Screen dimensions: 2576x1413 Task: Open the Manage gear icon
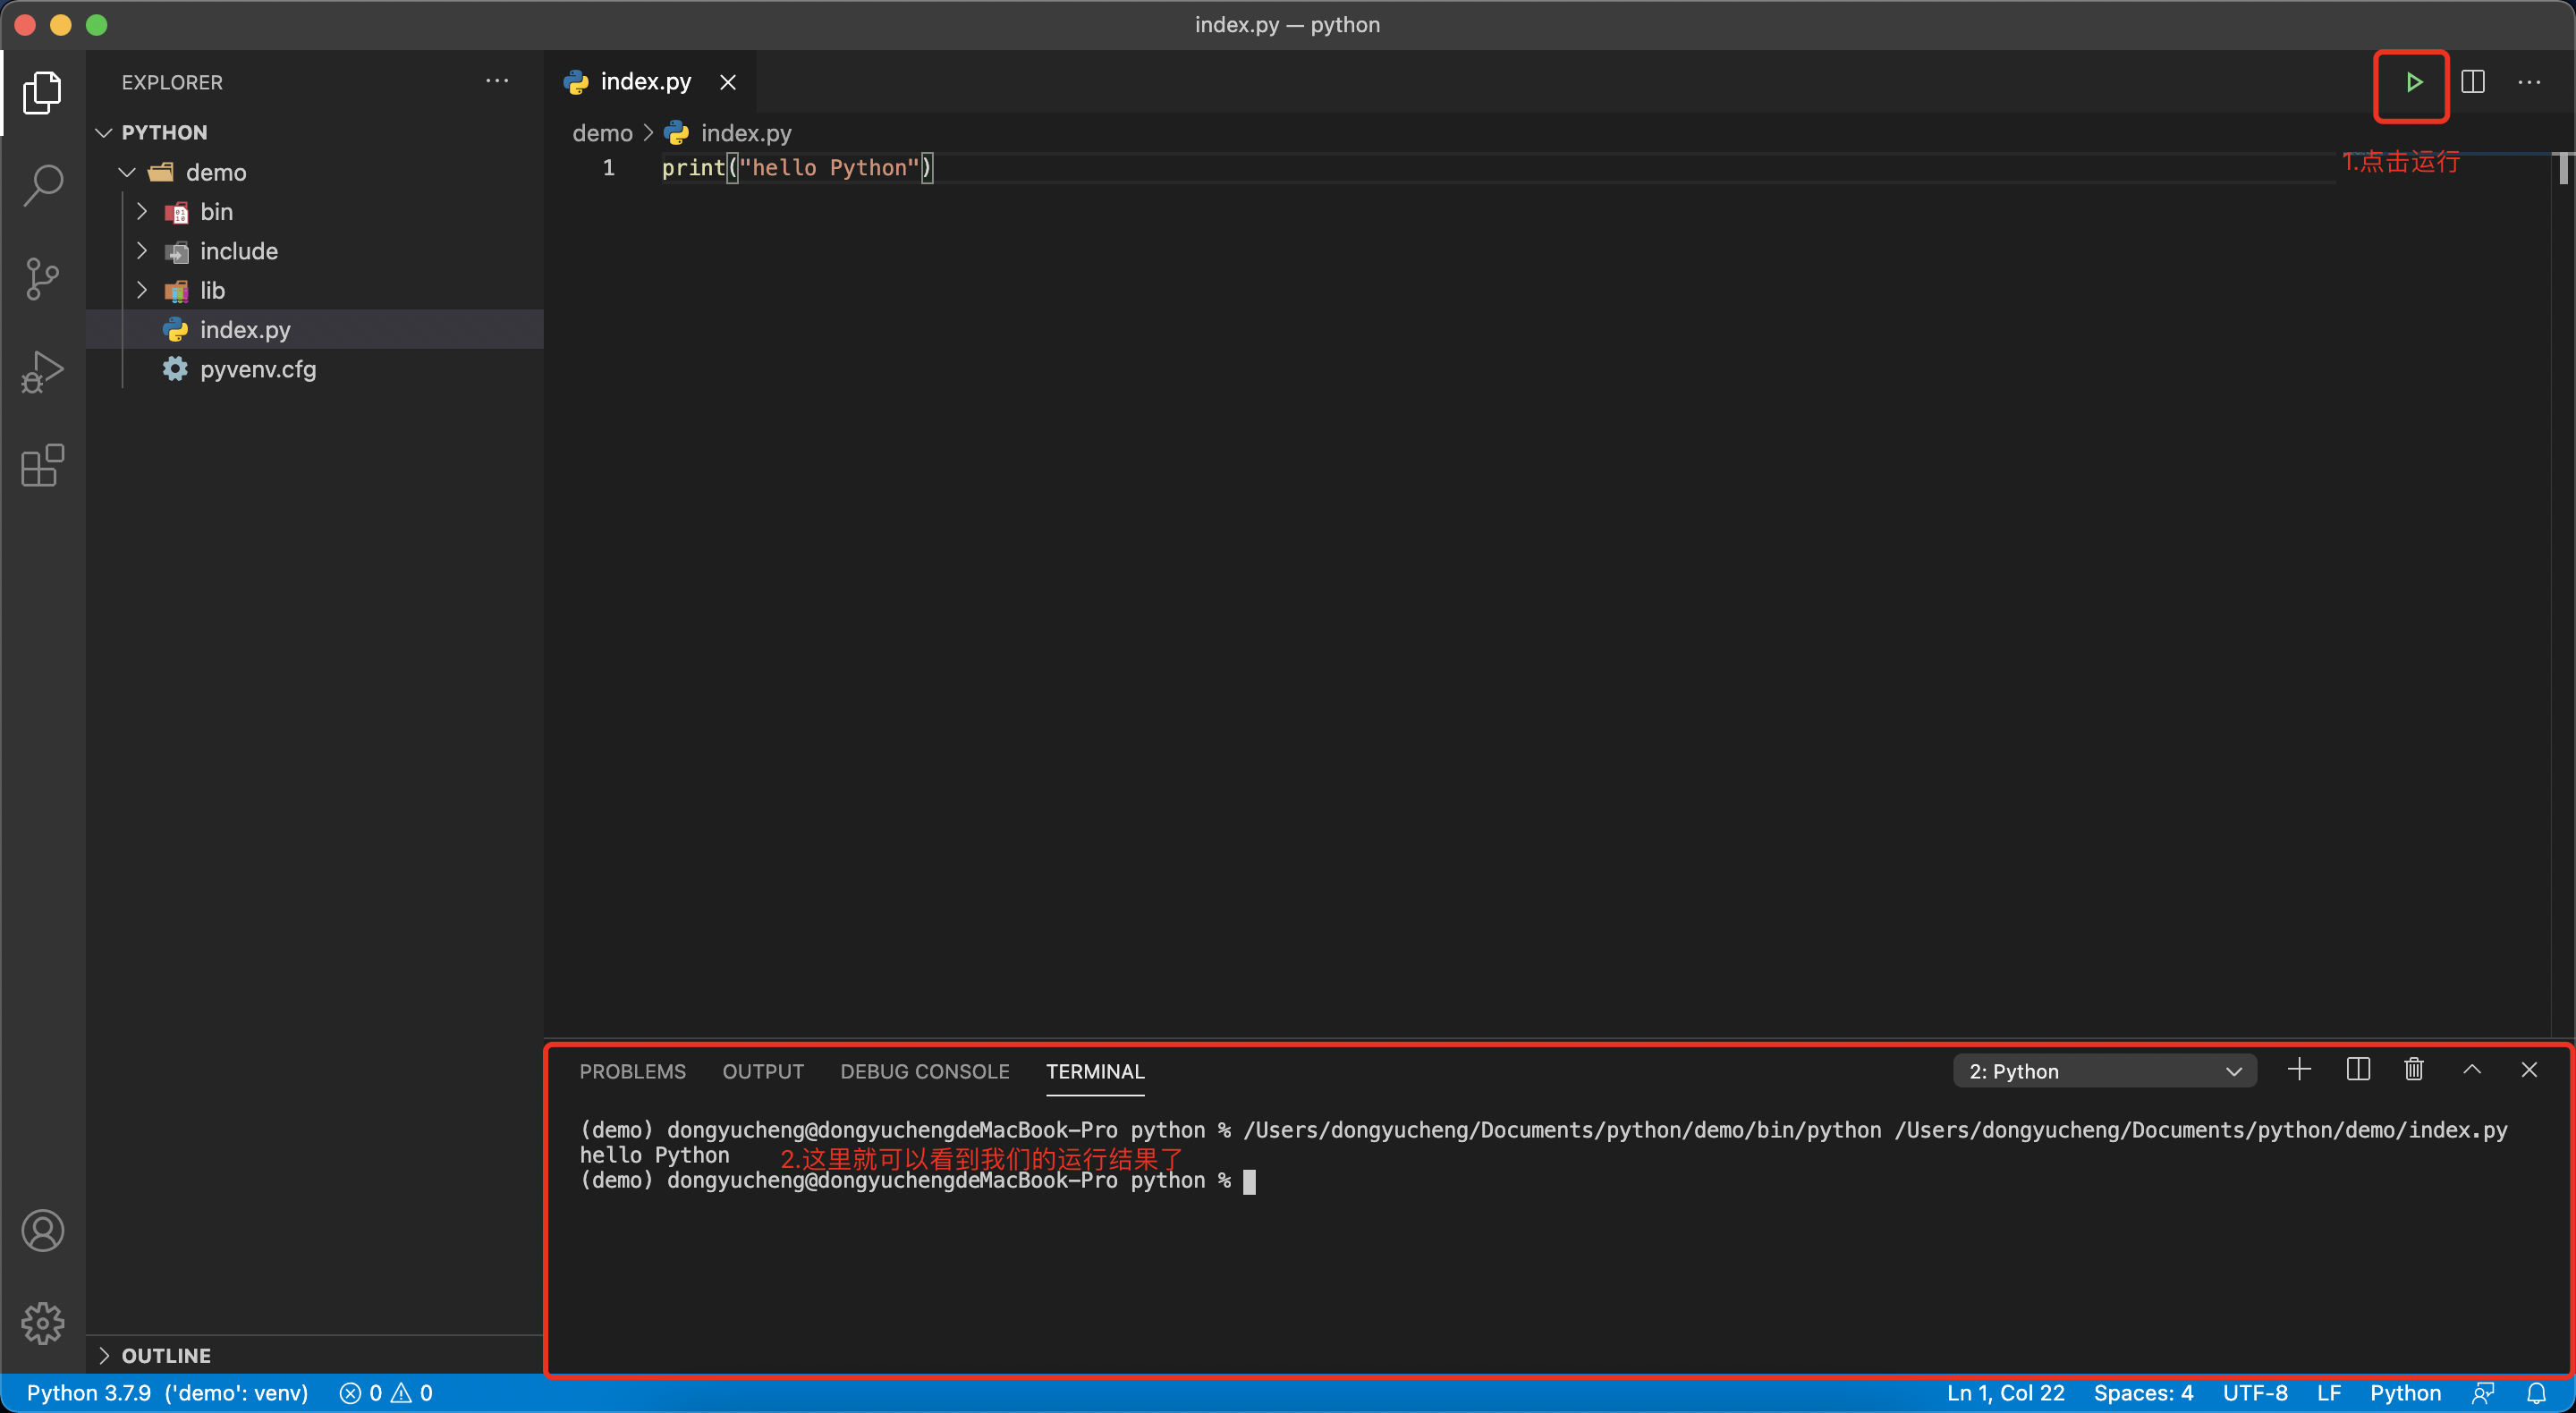(42, 1324)
